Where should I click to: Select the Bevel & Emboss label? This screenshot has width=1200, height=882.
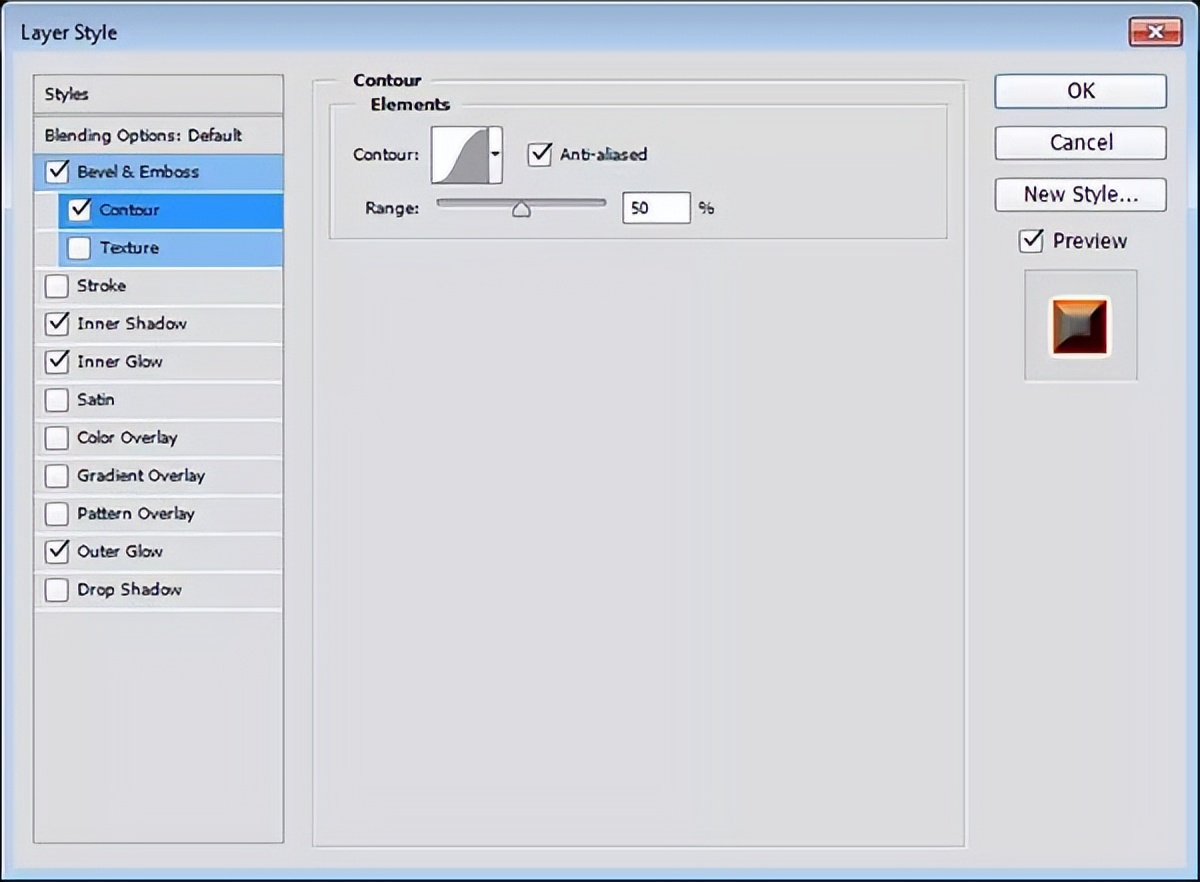(x=138, y=172)
